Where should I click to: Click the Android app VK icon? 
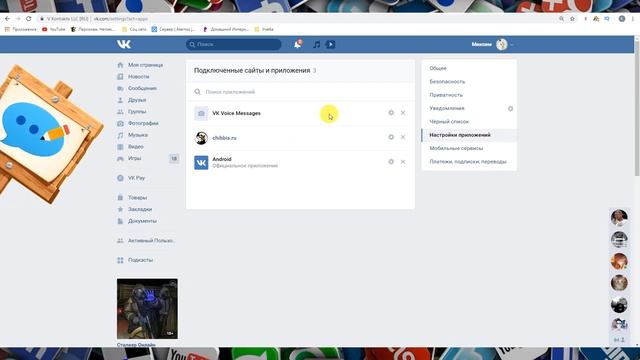pyautogui.click(x=201, y=162)
